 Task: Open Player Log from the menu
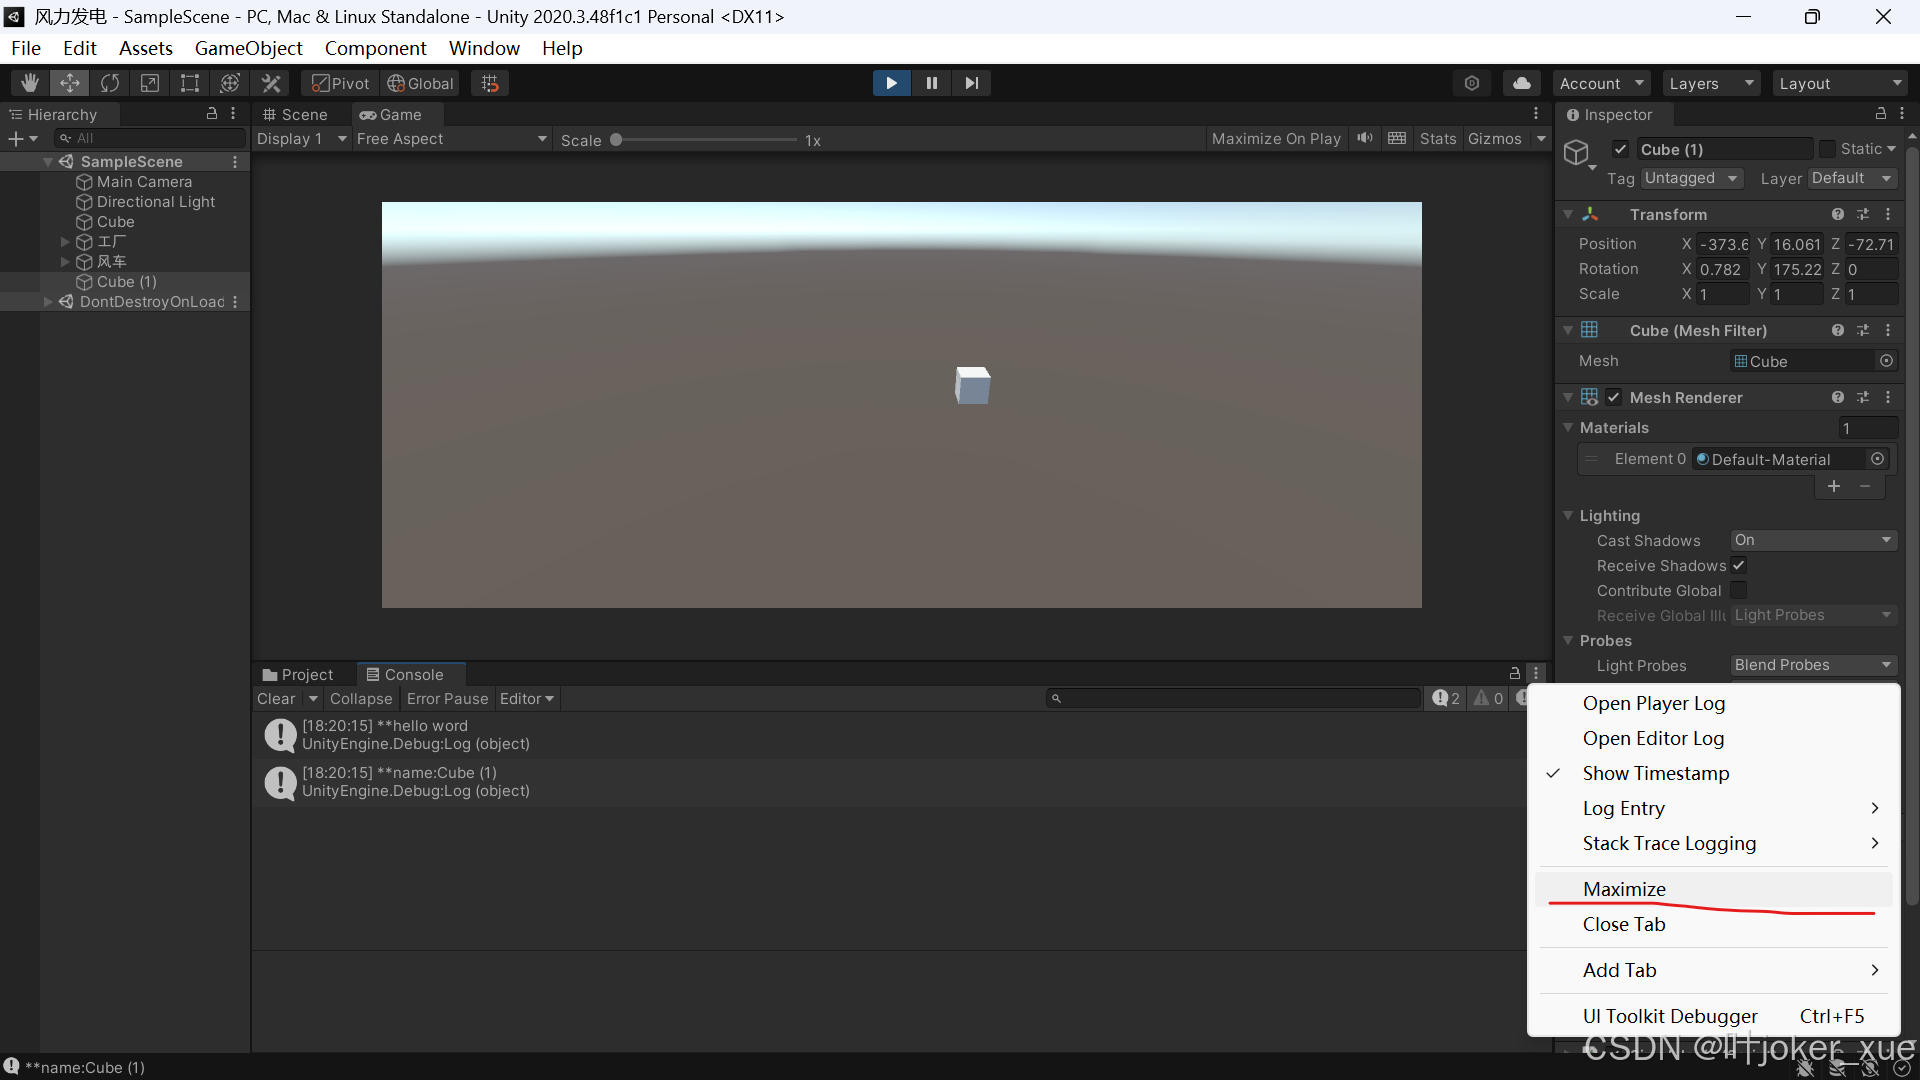(1653, 703)
